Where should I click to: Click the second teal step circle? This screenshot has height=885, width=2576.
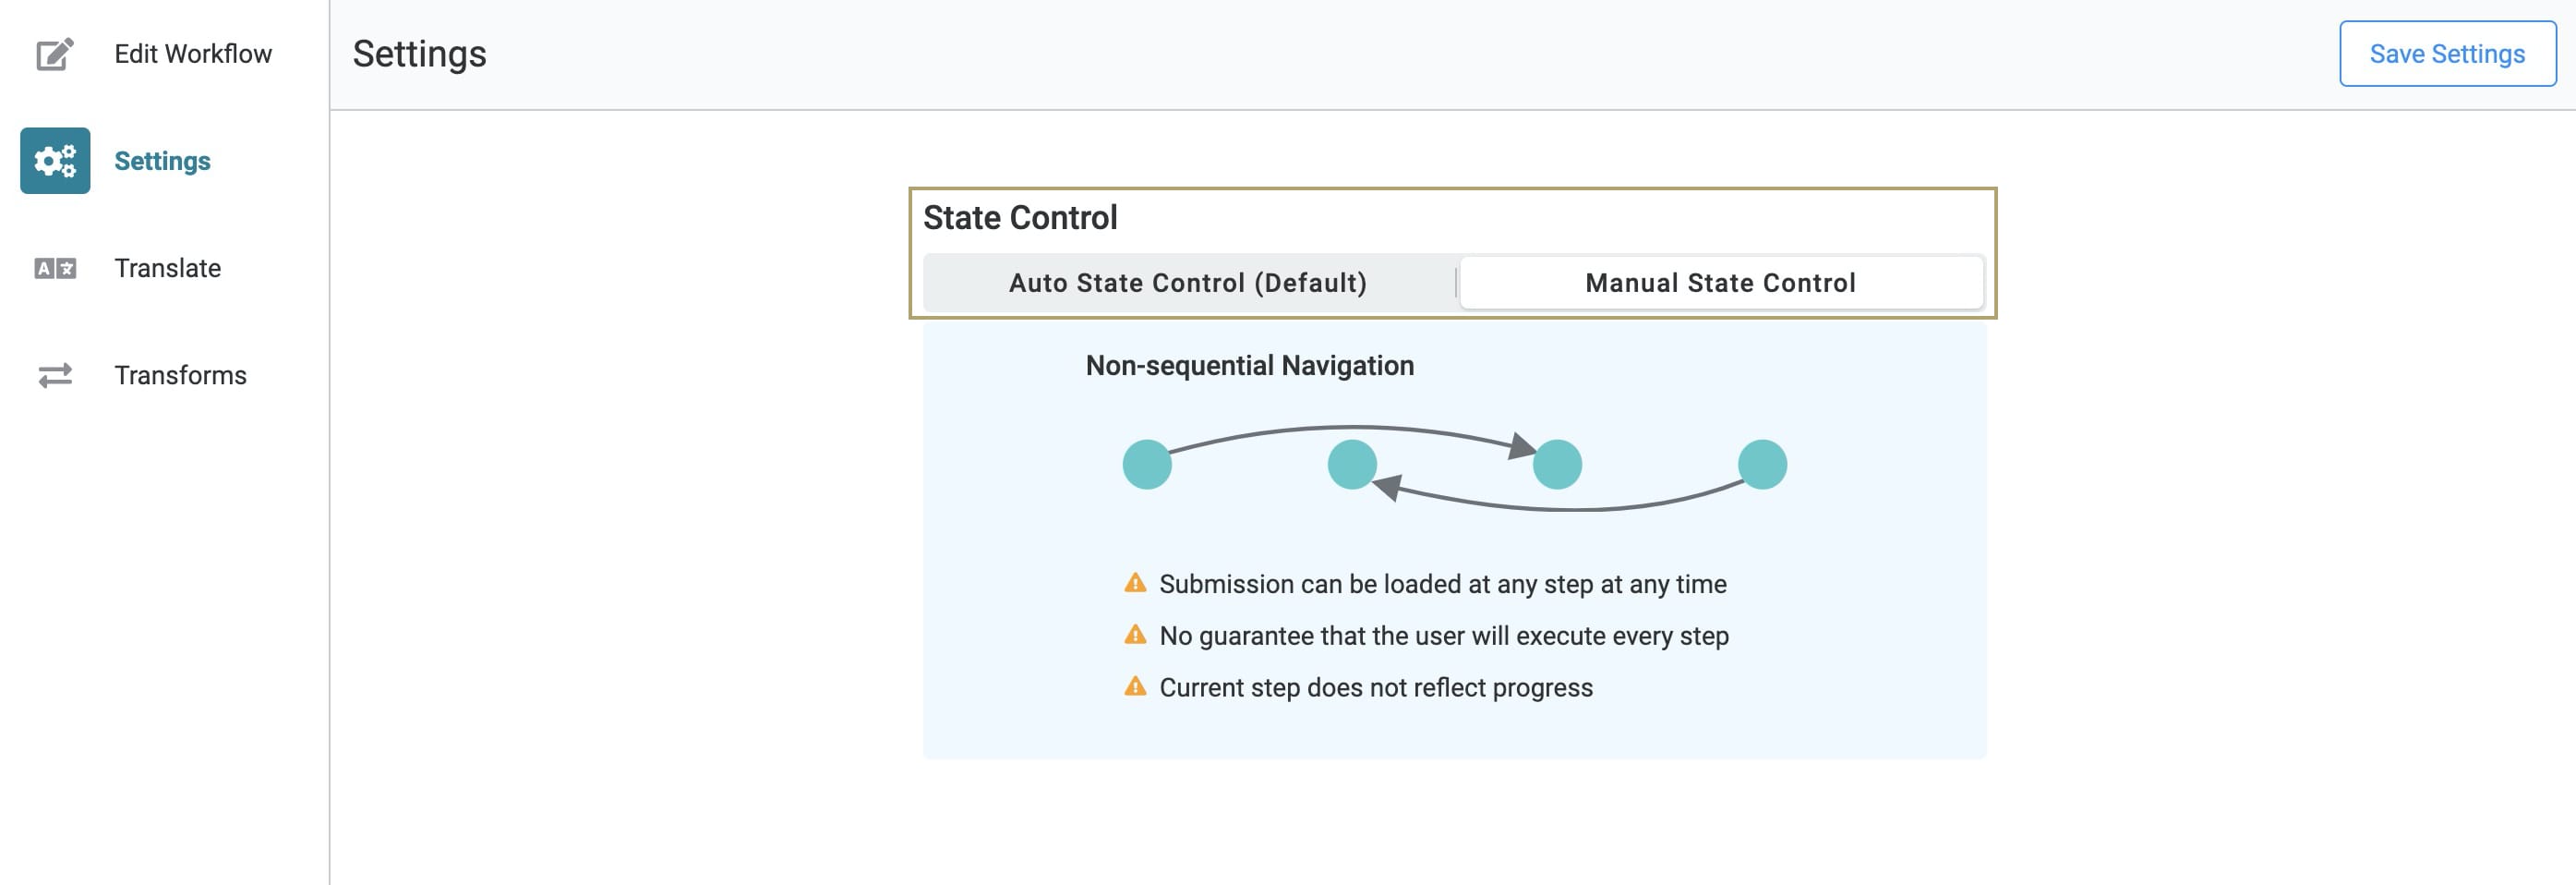(x=1352, y=465)
